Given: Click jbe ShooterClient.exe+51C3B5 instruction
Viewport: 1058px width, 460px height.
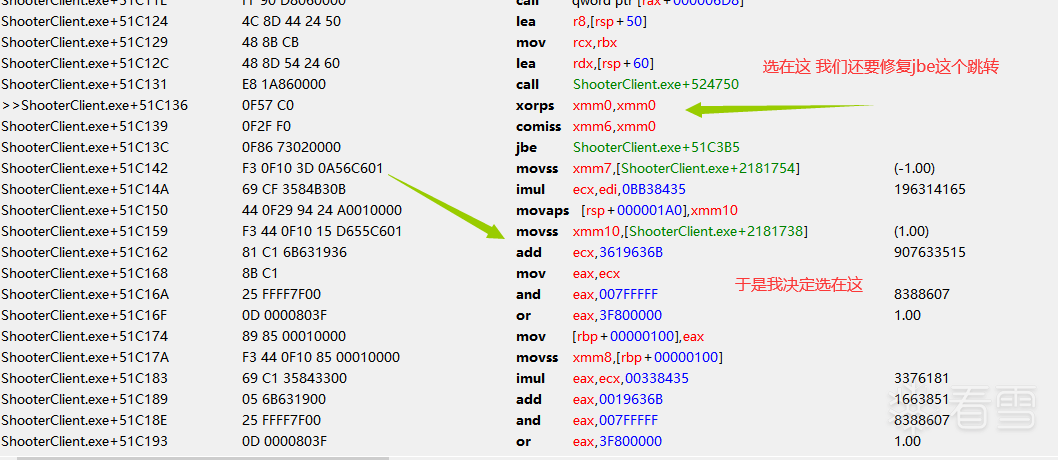Looking at the screenshot, I should (627, 147).
